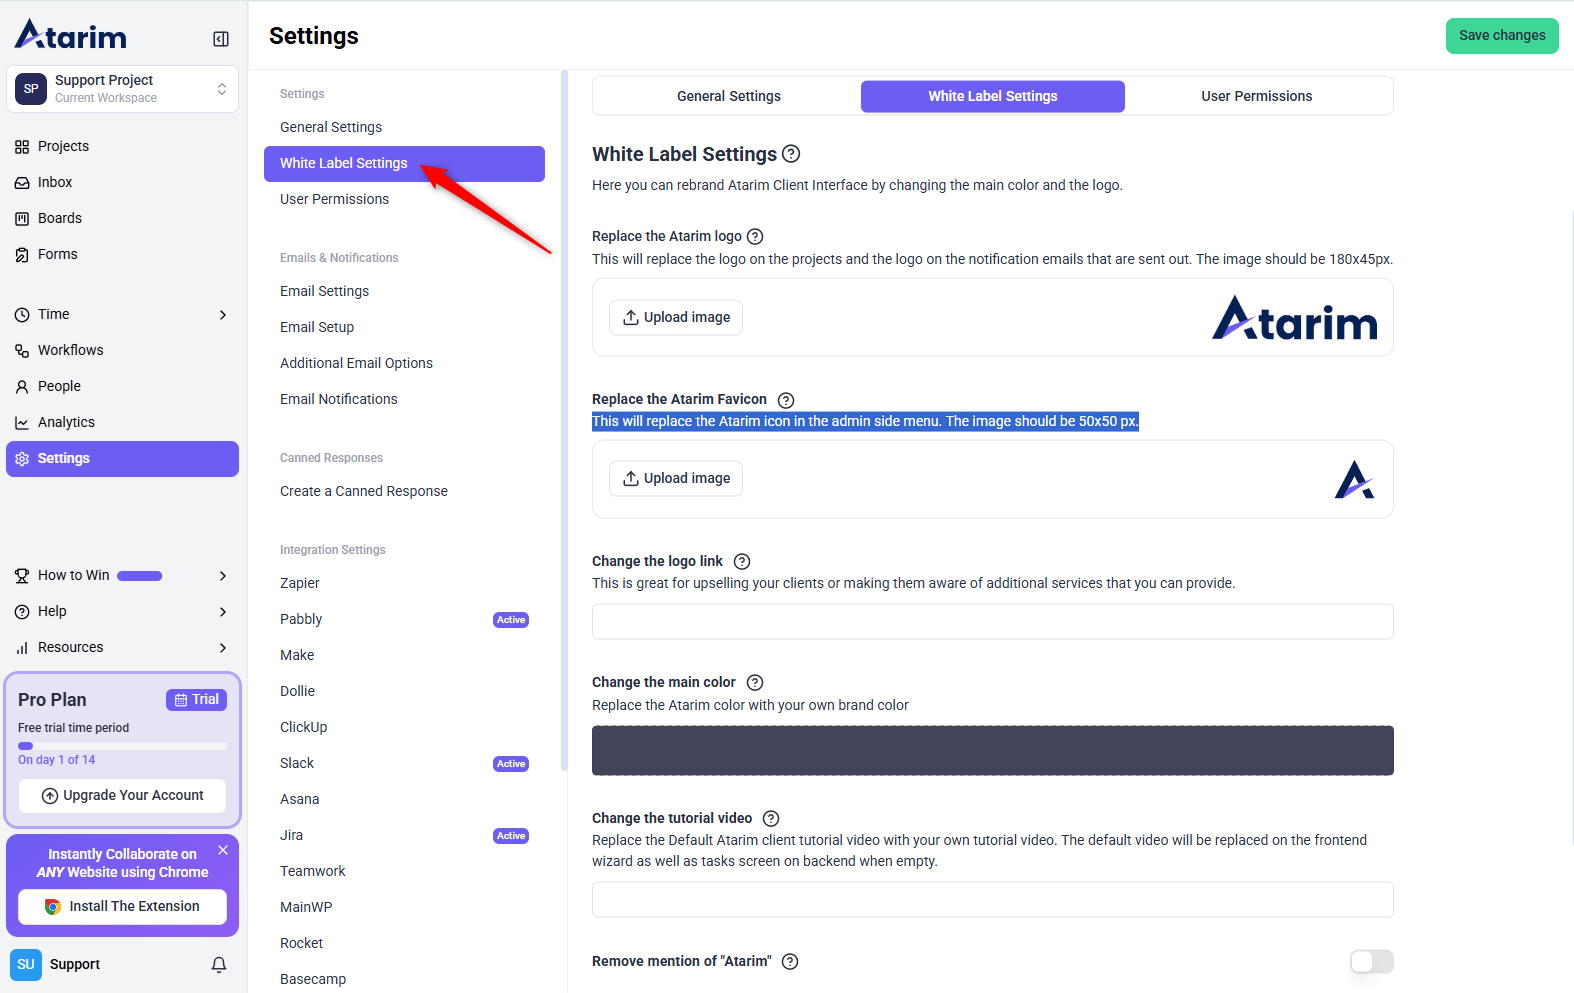1574x993 pixels.
Task: Switch to the User Permissions tab
Action: (x=1256, y=96)
